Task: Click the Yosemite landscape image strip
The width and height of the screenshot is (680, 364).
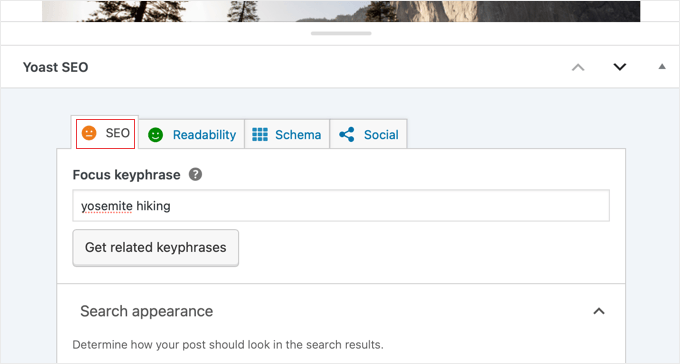Action: tap(341, 11)
